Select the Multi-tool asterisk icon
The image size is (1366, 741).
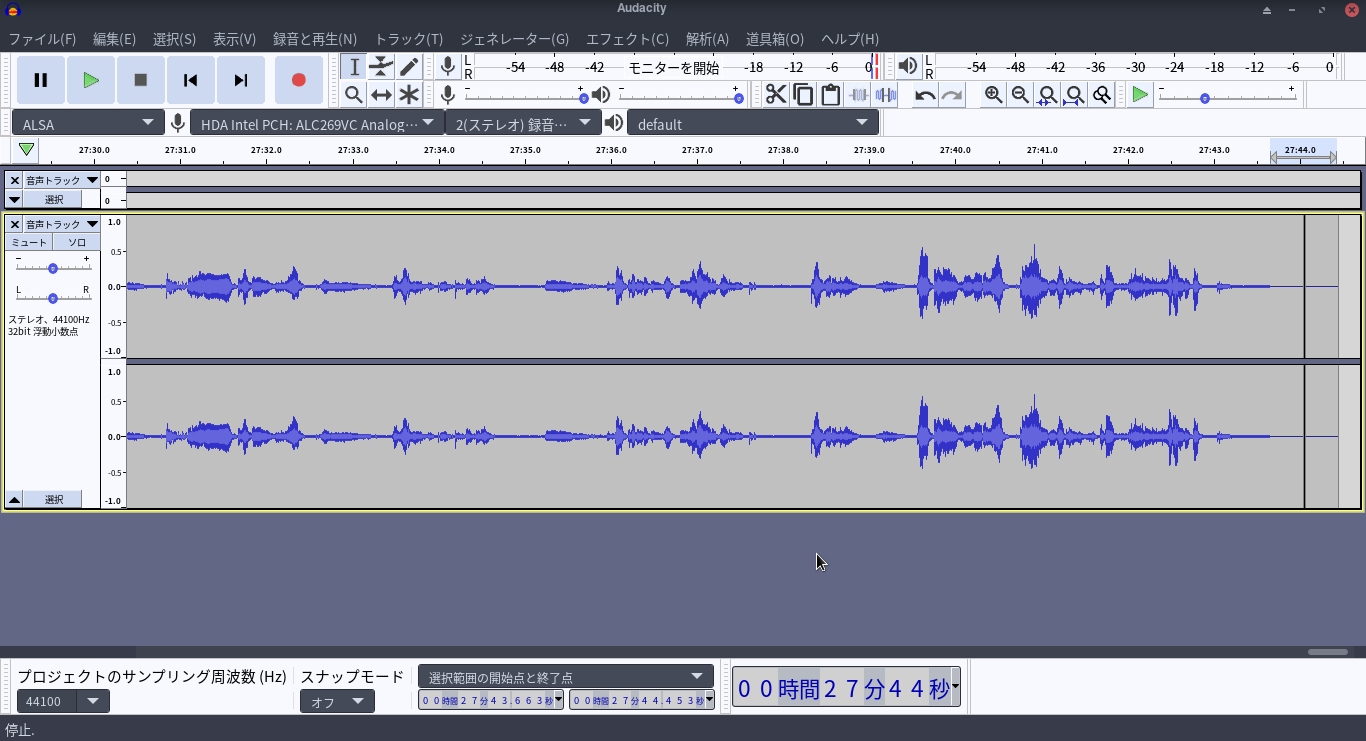[x=409, y=95]
